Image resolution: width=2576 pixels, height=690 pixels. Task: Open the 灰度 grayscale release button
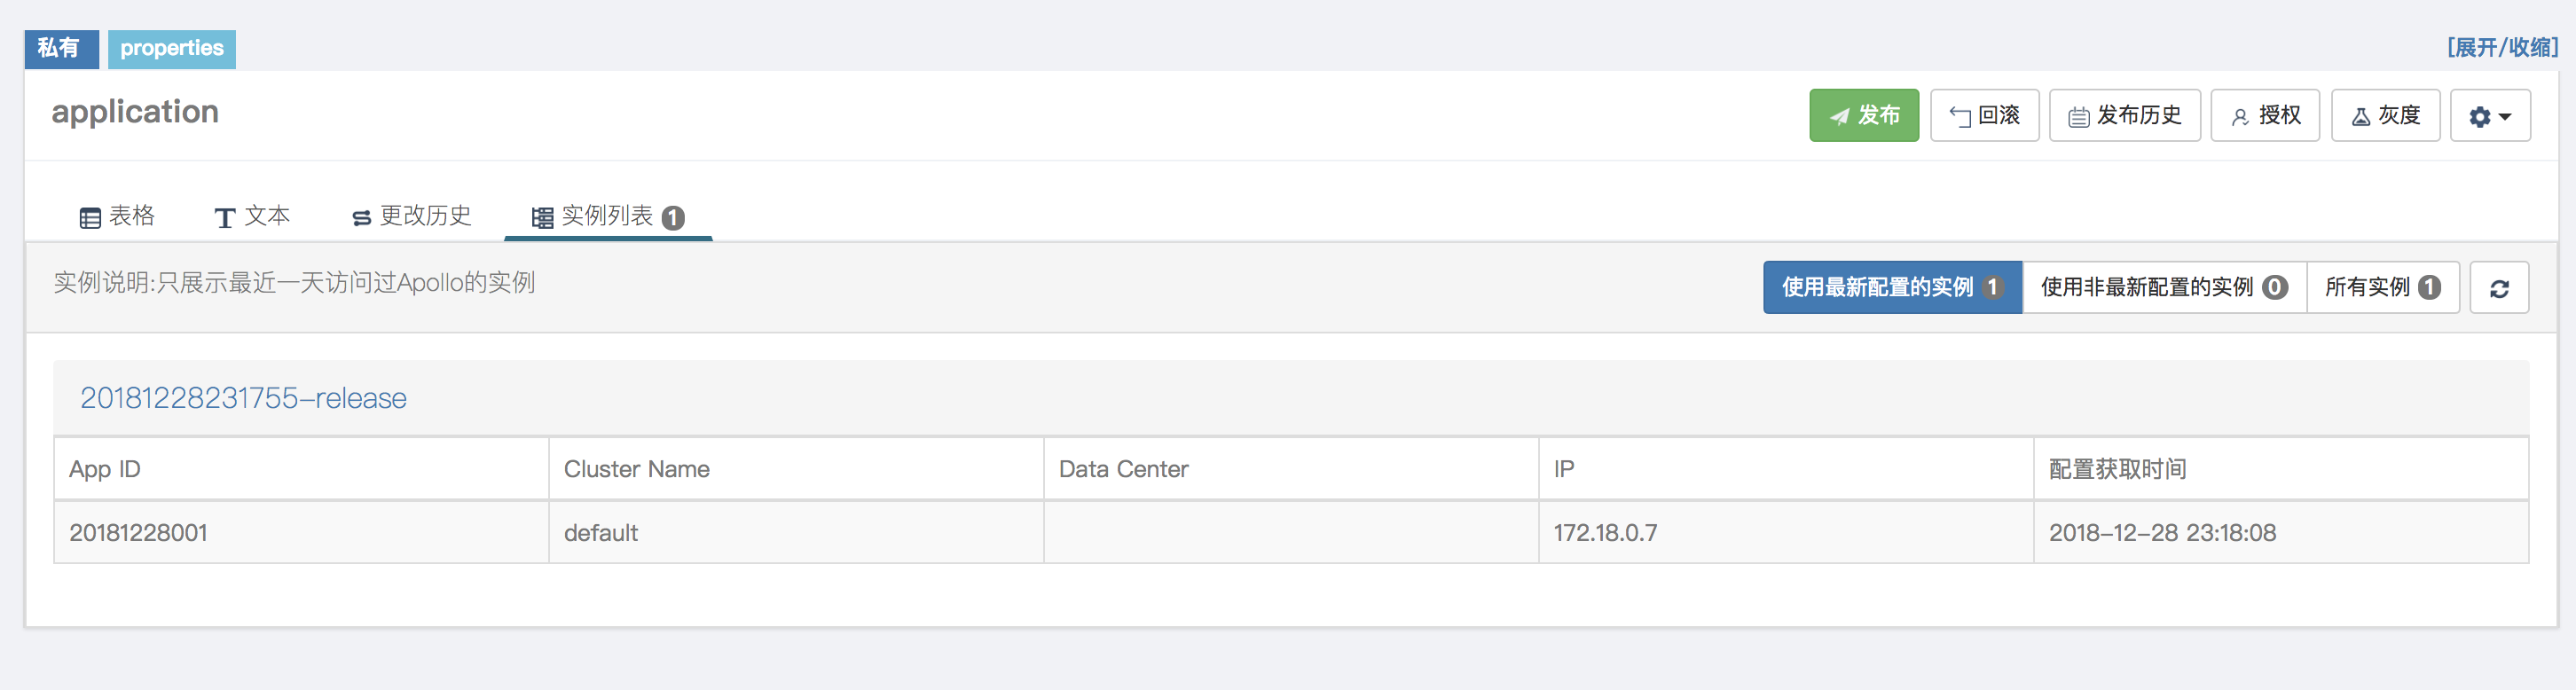(2385, 115)
